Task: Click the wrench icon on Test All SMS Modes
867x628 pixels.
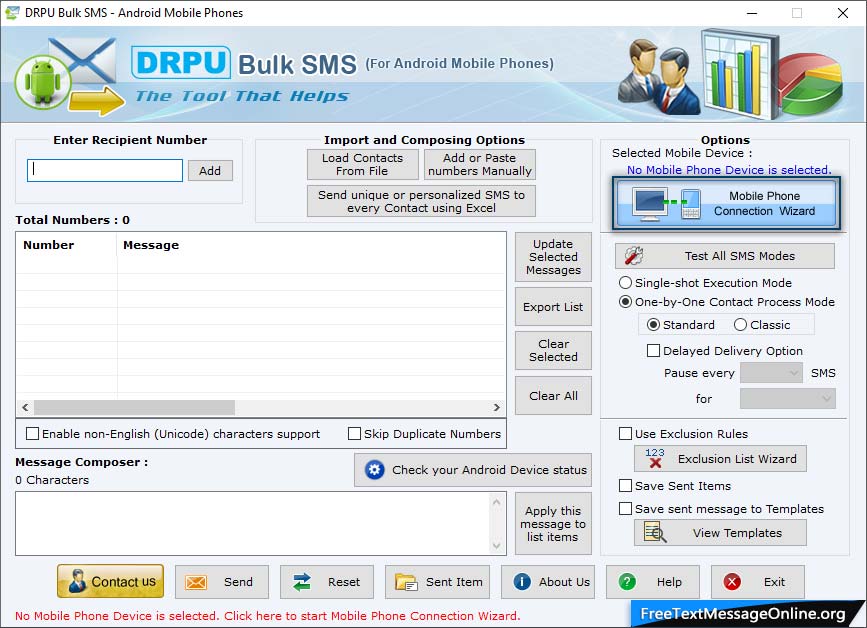Action: [x=634, y=255]
